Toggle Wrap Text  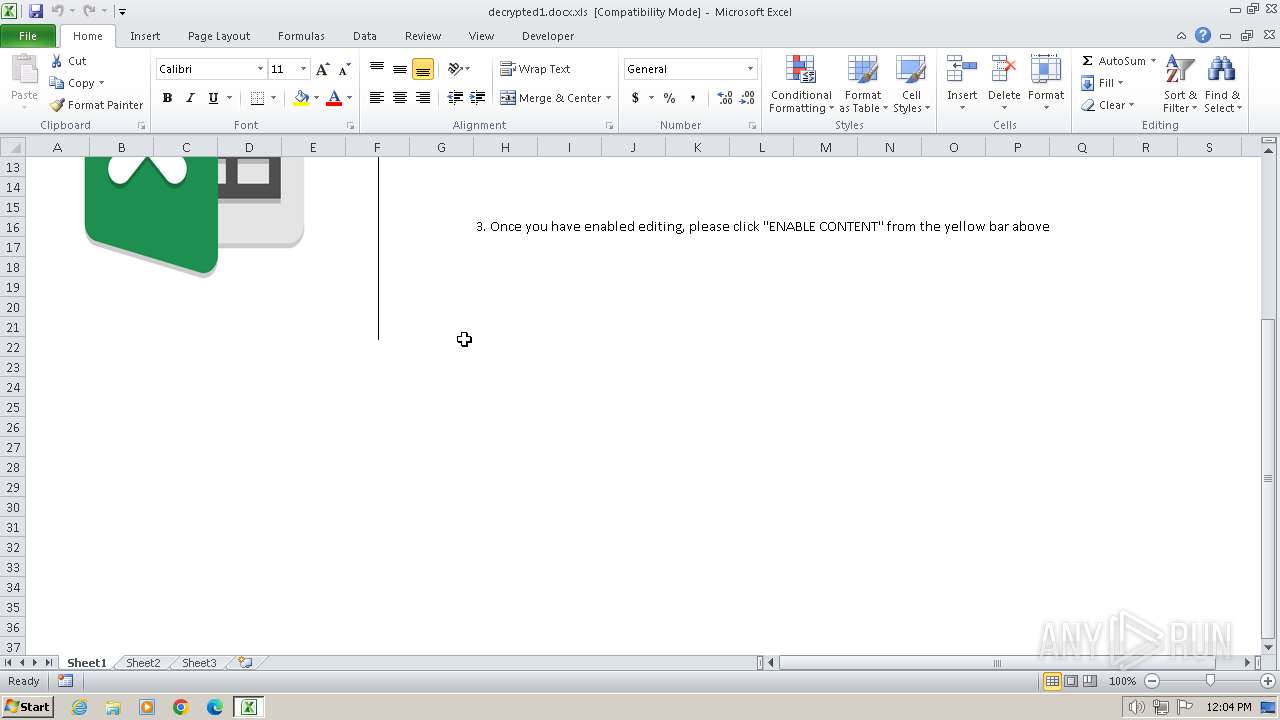[536, 69]
